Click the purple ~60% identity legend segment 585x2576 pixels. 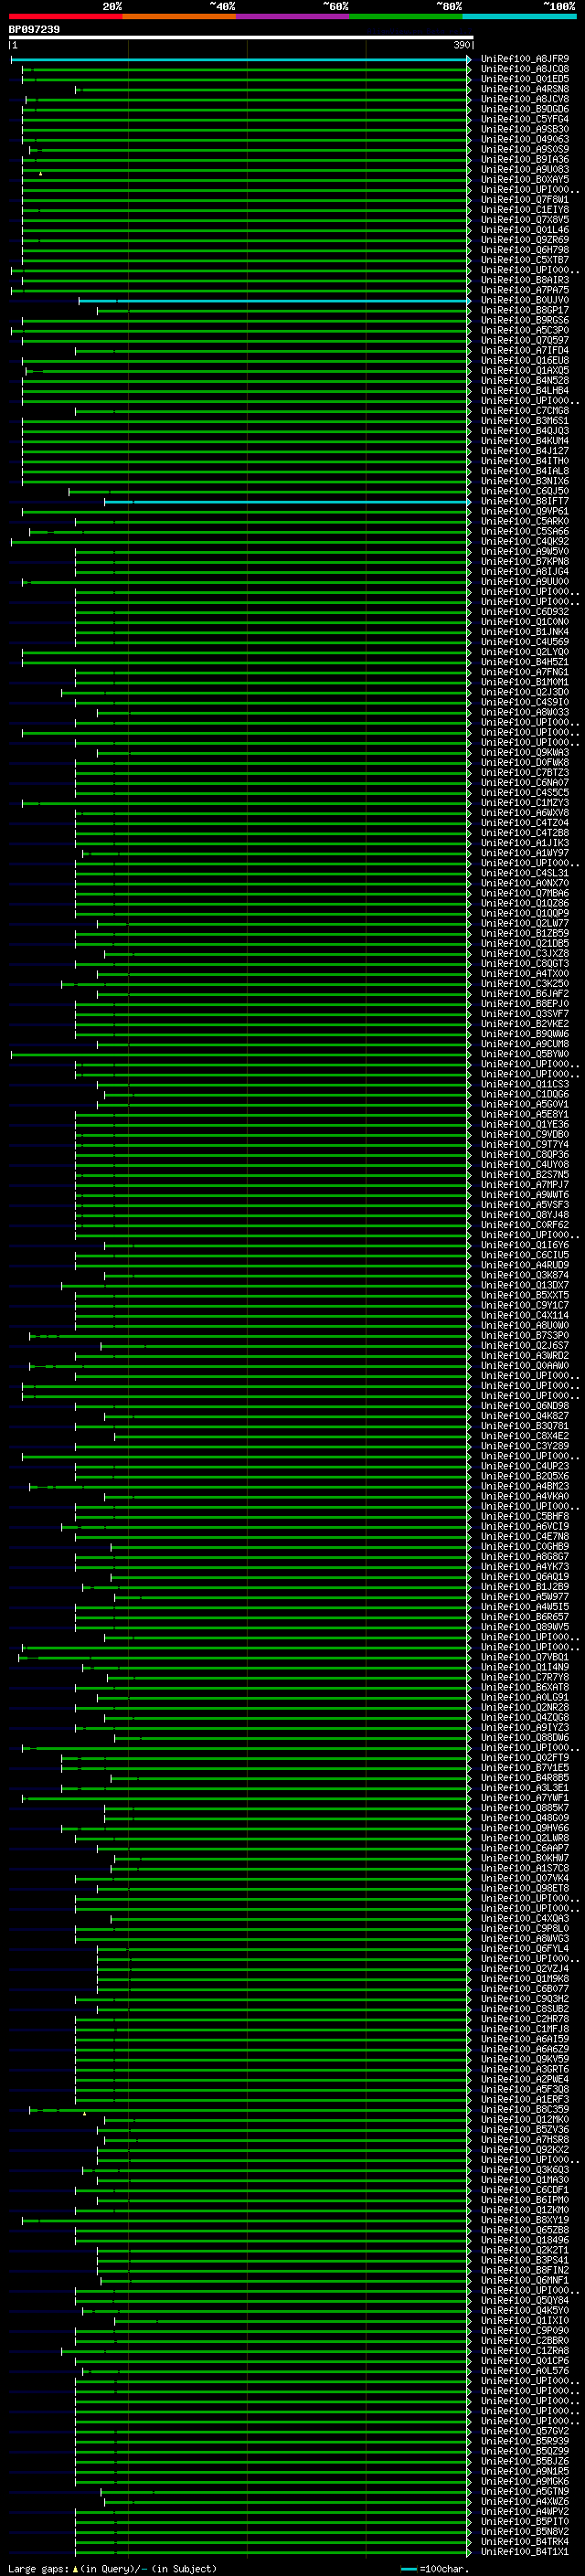pos(293,16)
